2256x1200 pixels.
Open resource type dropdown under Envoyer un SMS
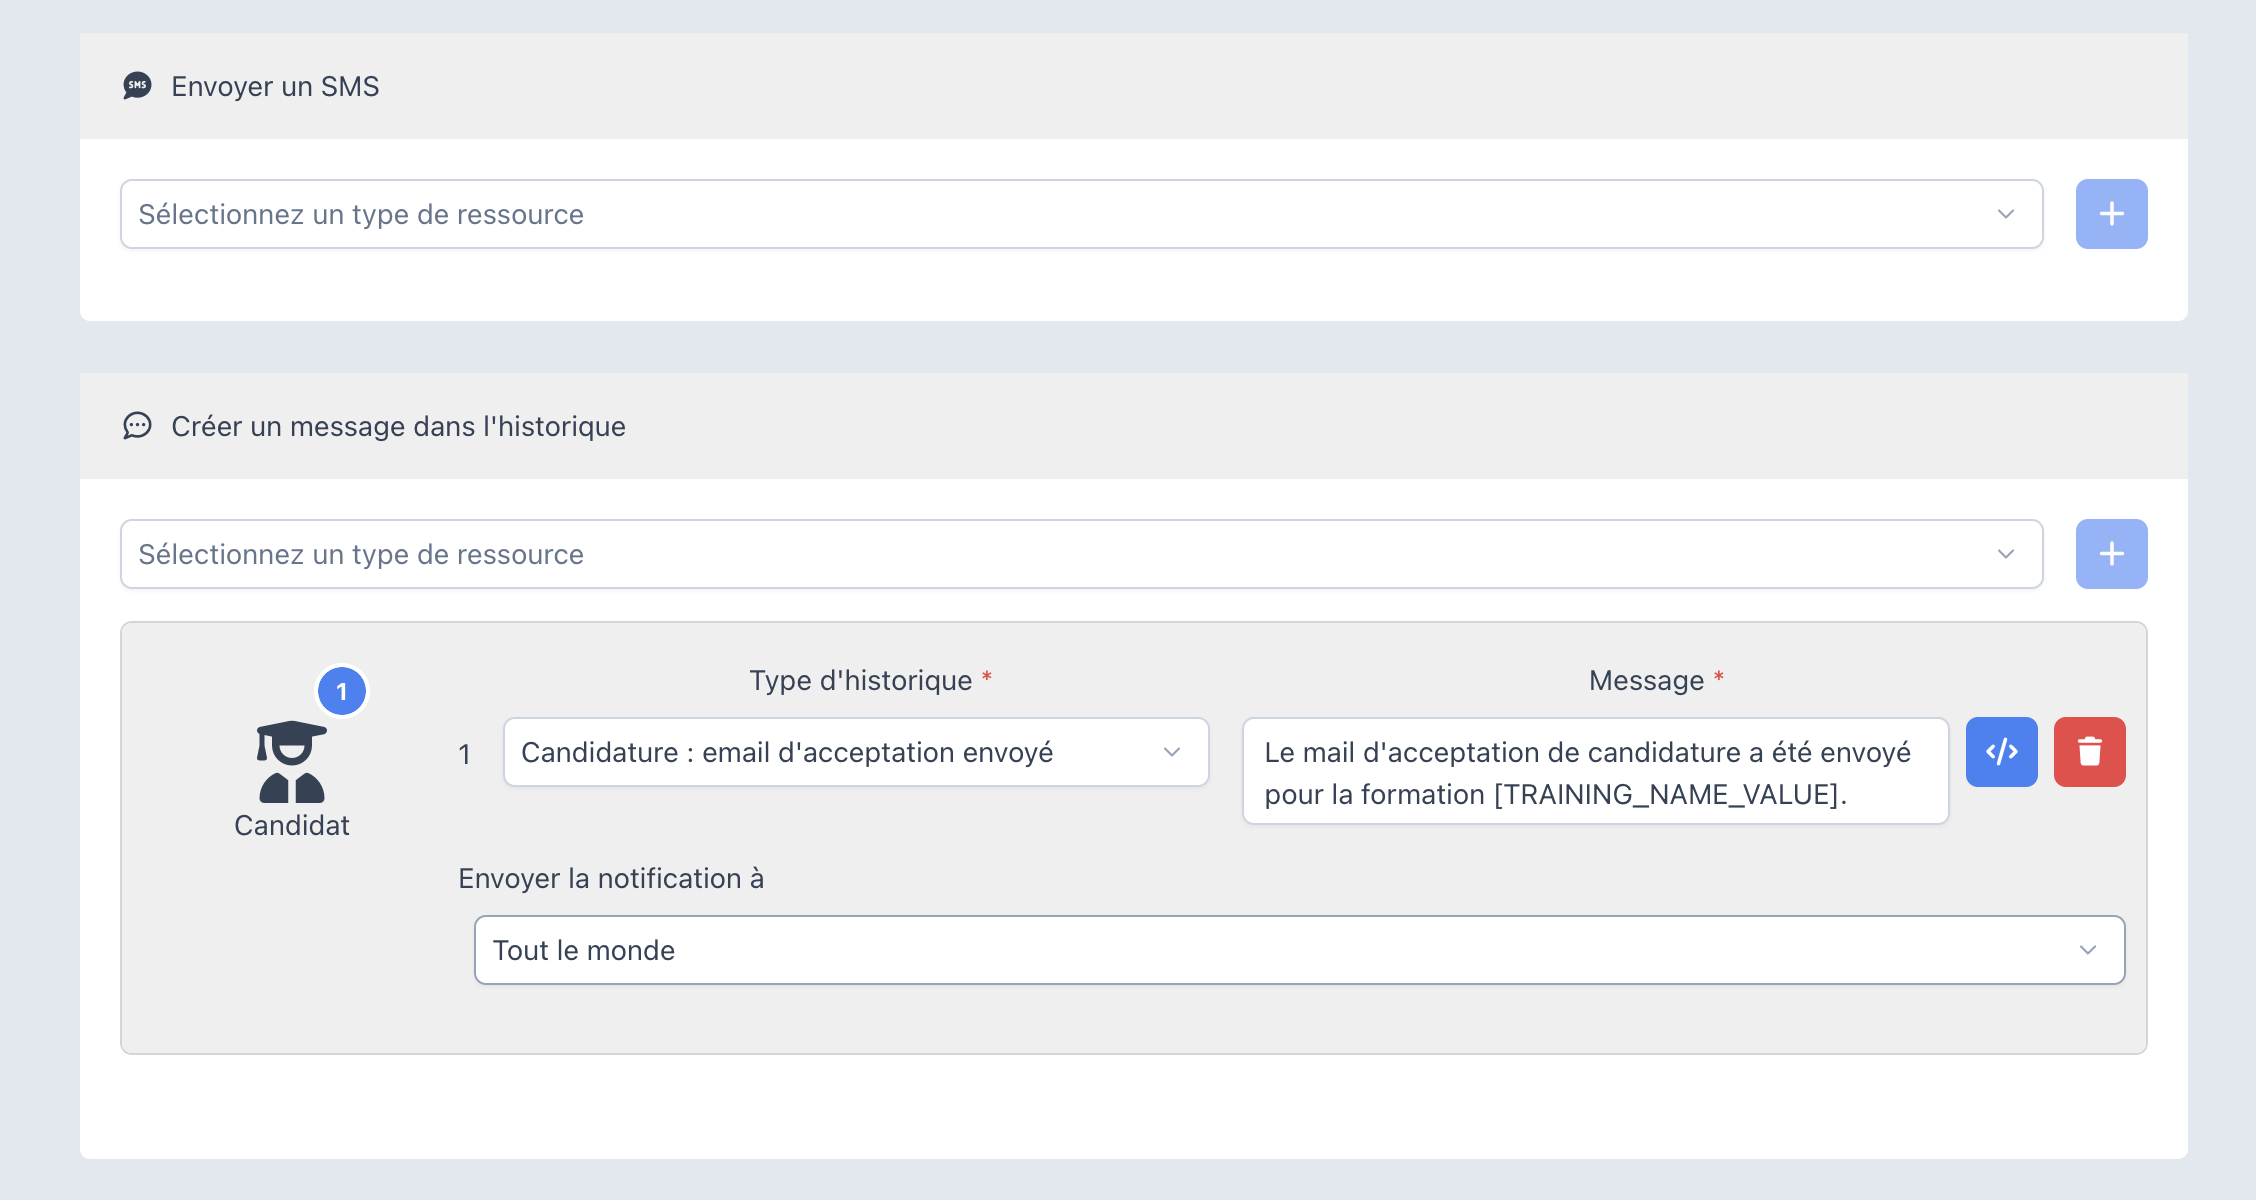pyautogui.click(x=1081, y=214)
